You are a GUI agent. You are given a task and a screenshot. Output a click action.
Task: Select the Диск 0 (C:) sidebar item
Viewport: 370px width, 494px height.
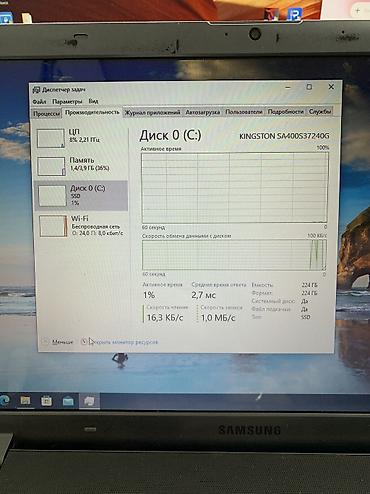81,196
